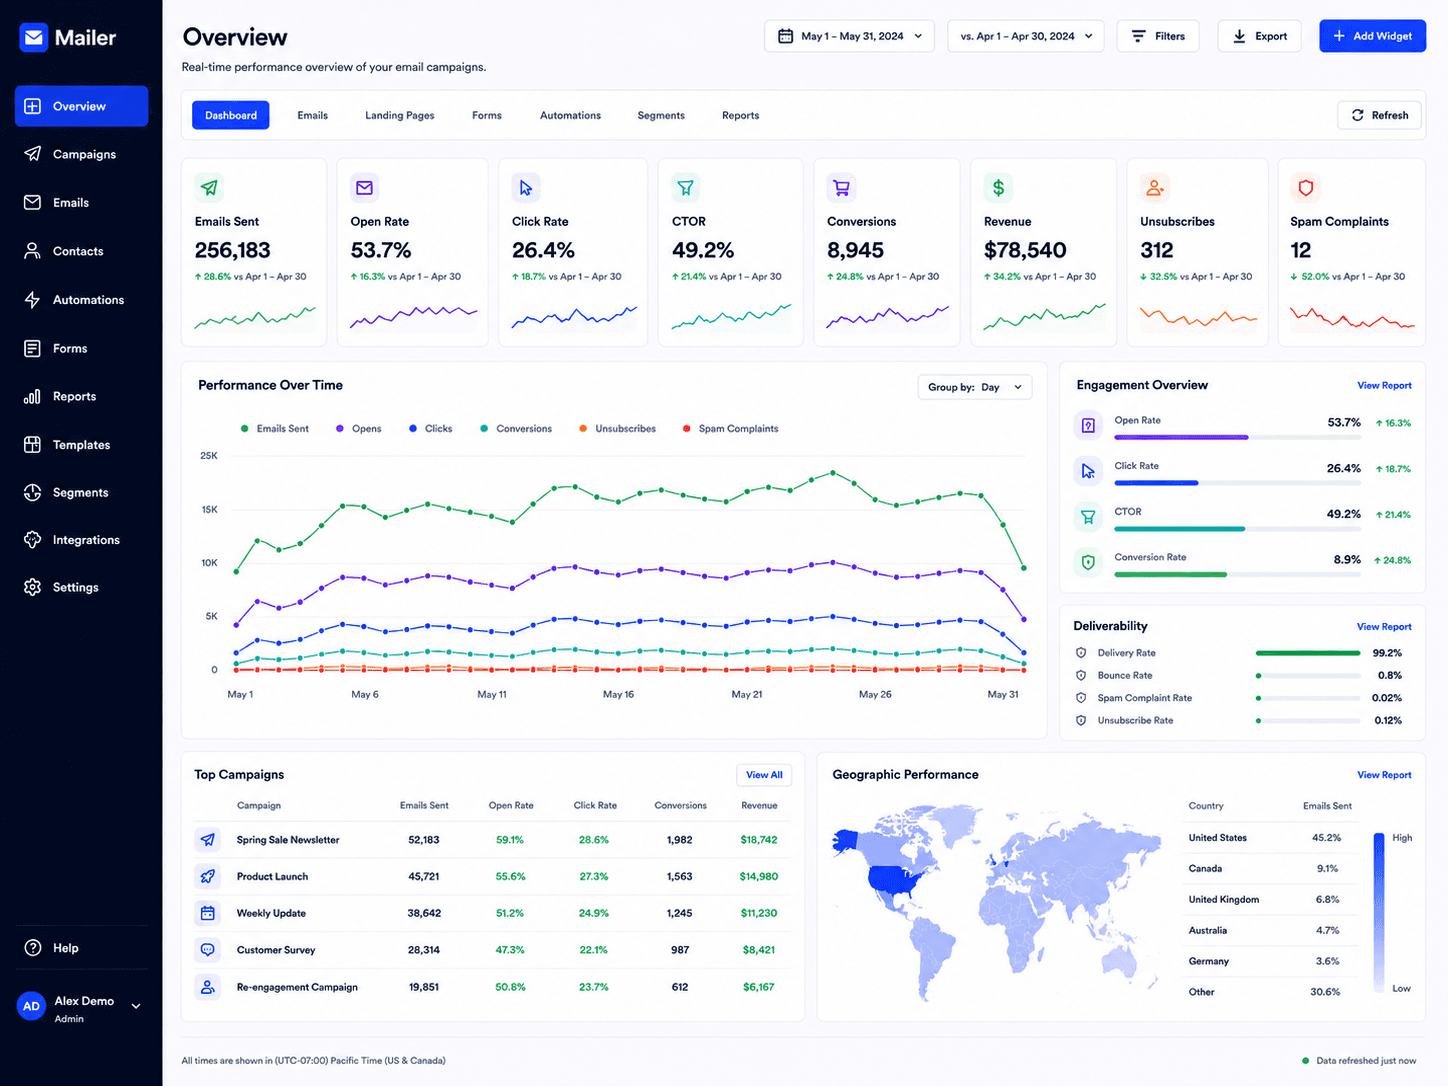Open the Automations tab

click(570, 115)
